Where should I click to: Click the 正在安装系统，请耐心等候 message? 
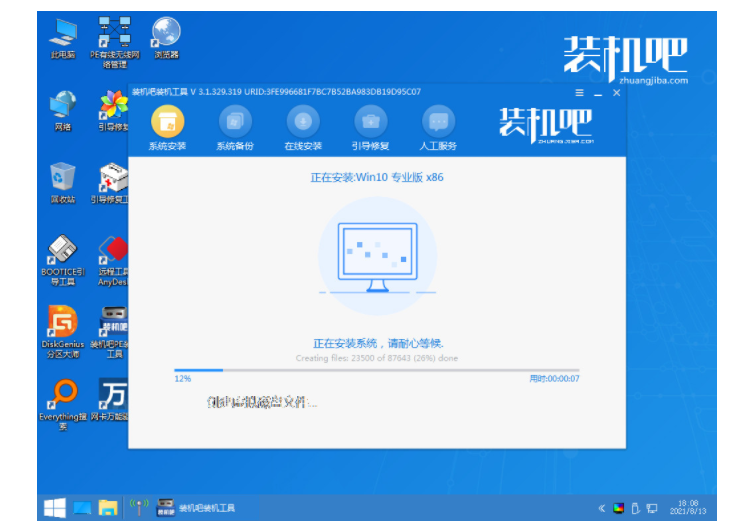[x=378, y=344]
